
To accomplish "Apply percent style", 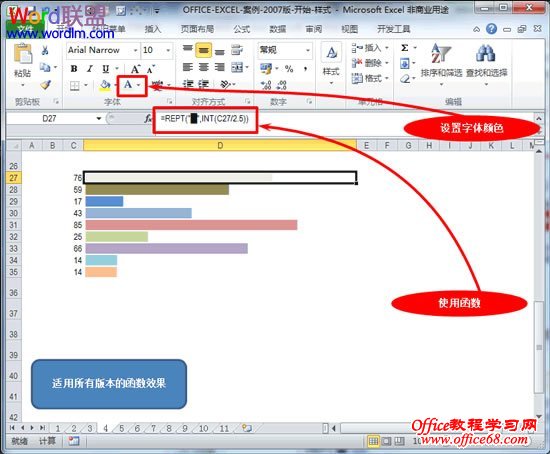I will [x=289, y=69].
